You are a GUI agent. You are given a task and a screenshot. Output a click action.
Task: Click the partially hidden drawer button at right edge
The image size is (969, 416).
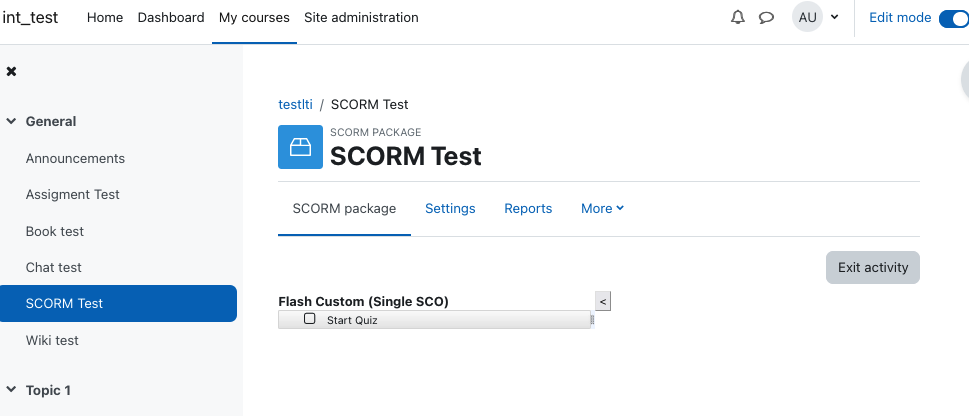965,80
